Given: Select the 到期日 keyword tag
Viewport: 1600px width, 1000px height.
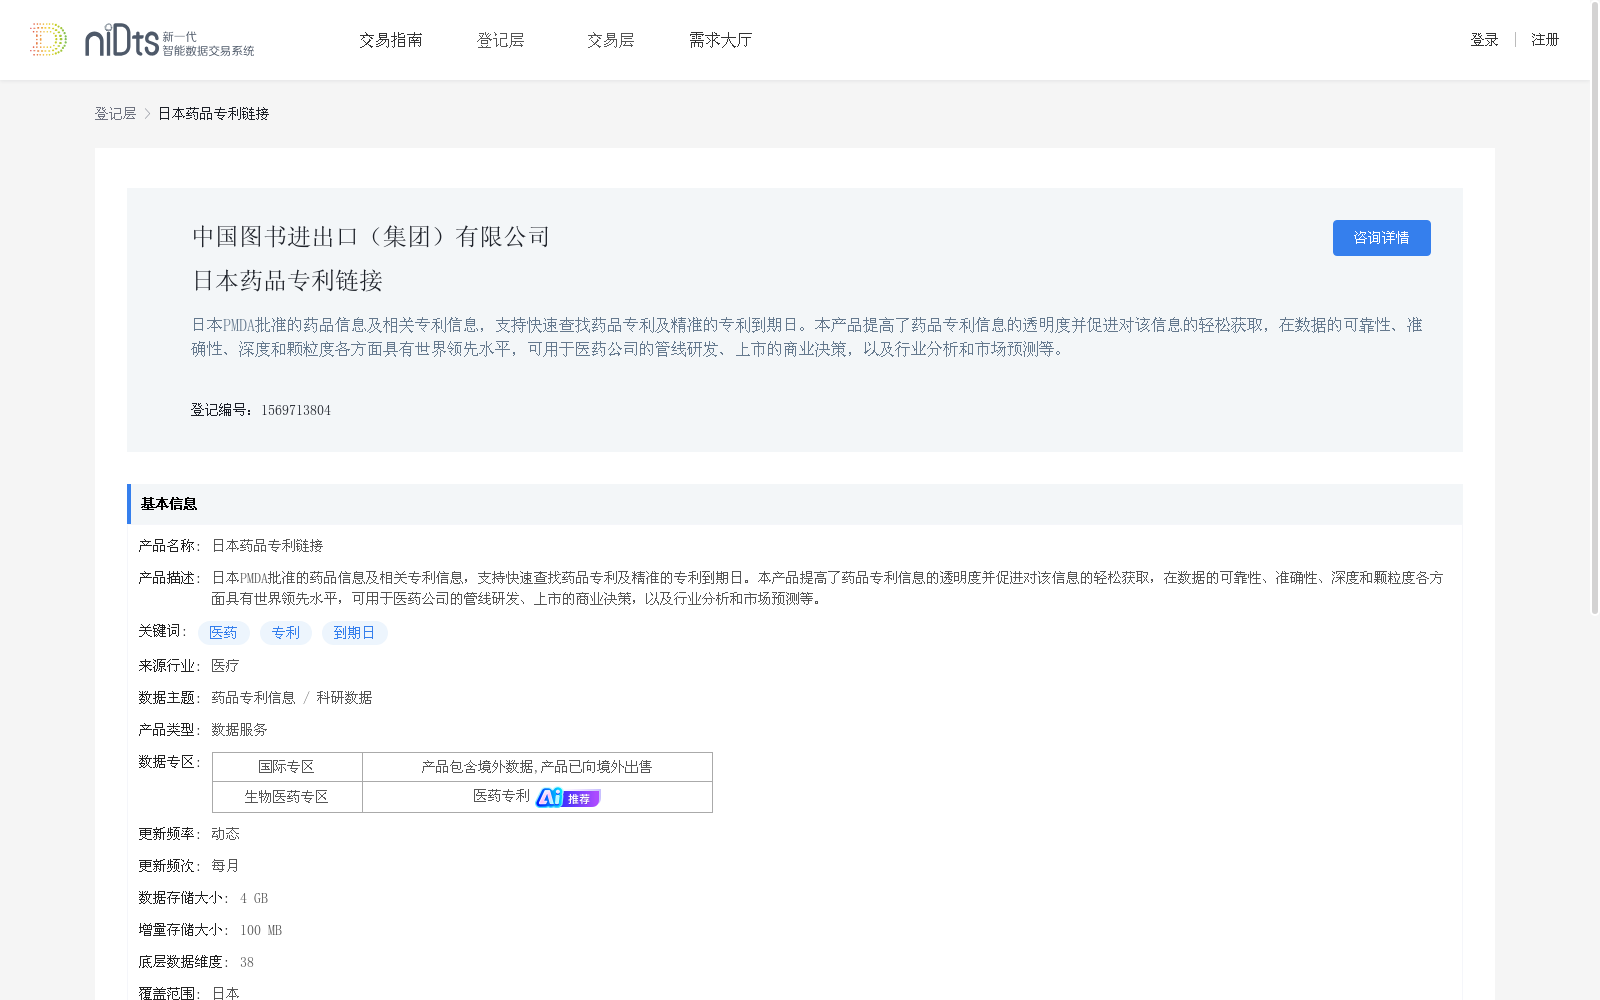Looking at the screenshot, I should click(x=354, y=633).
